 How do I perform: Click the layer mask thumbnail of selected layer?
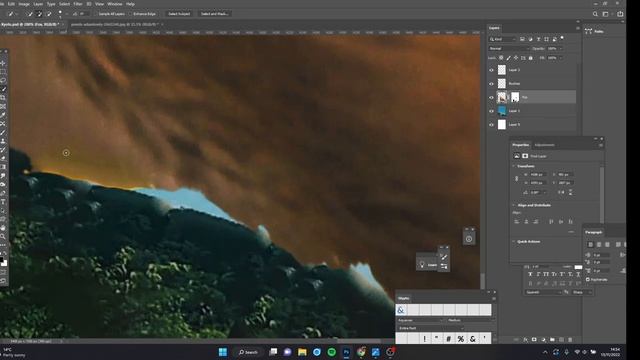515,97
